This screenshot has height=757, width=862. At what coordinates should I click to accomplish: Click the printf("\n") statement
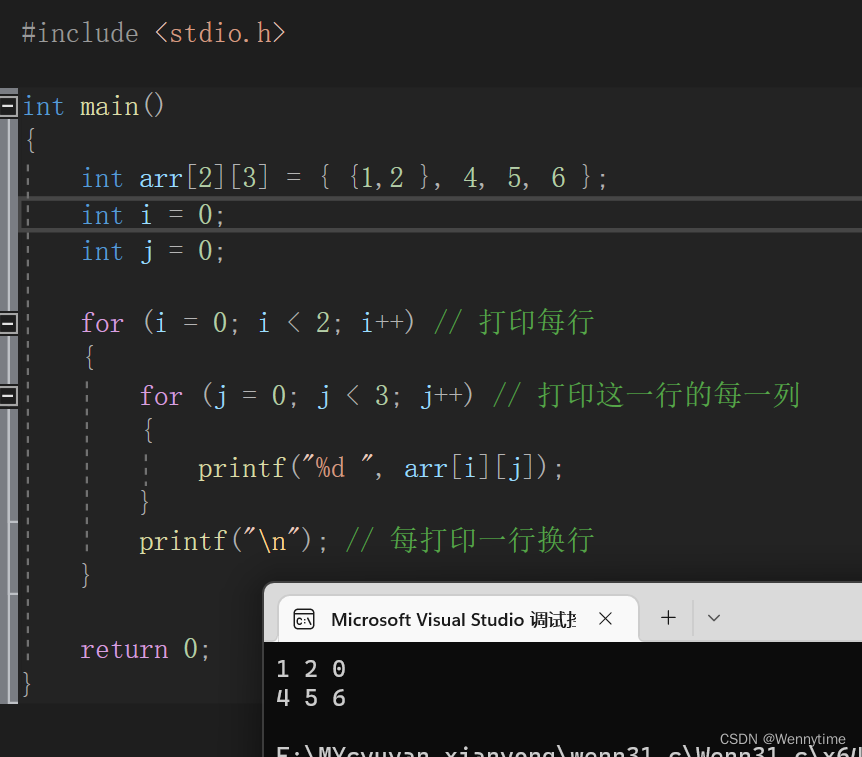[233, 541]
